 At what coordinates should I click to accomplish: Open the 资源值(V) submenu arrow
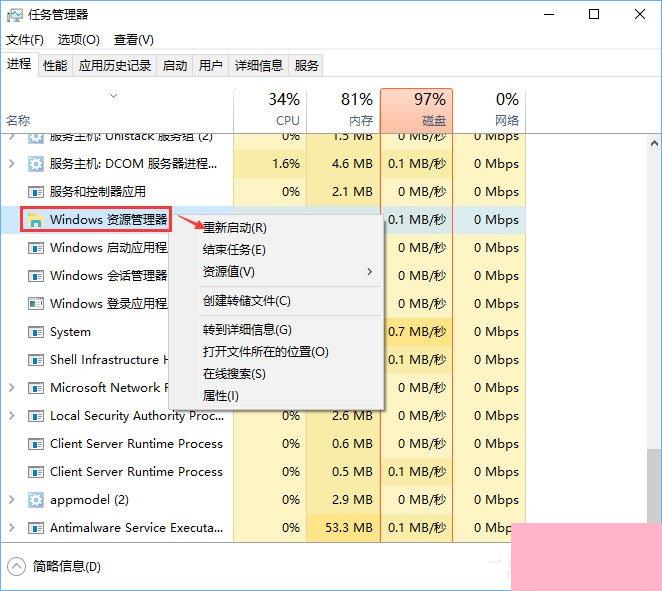(x=370, y=271)
